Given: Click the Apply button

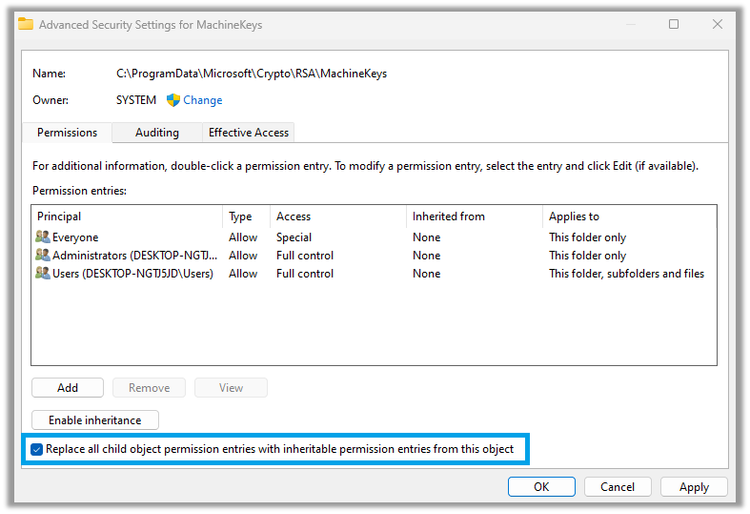Looking at the screenshot, I should tap(694, 487).
